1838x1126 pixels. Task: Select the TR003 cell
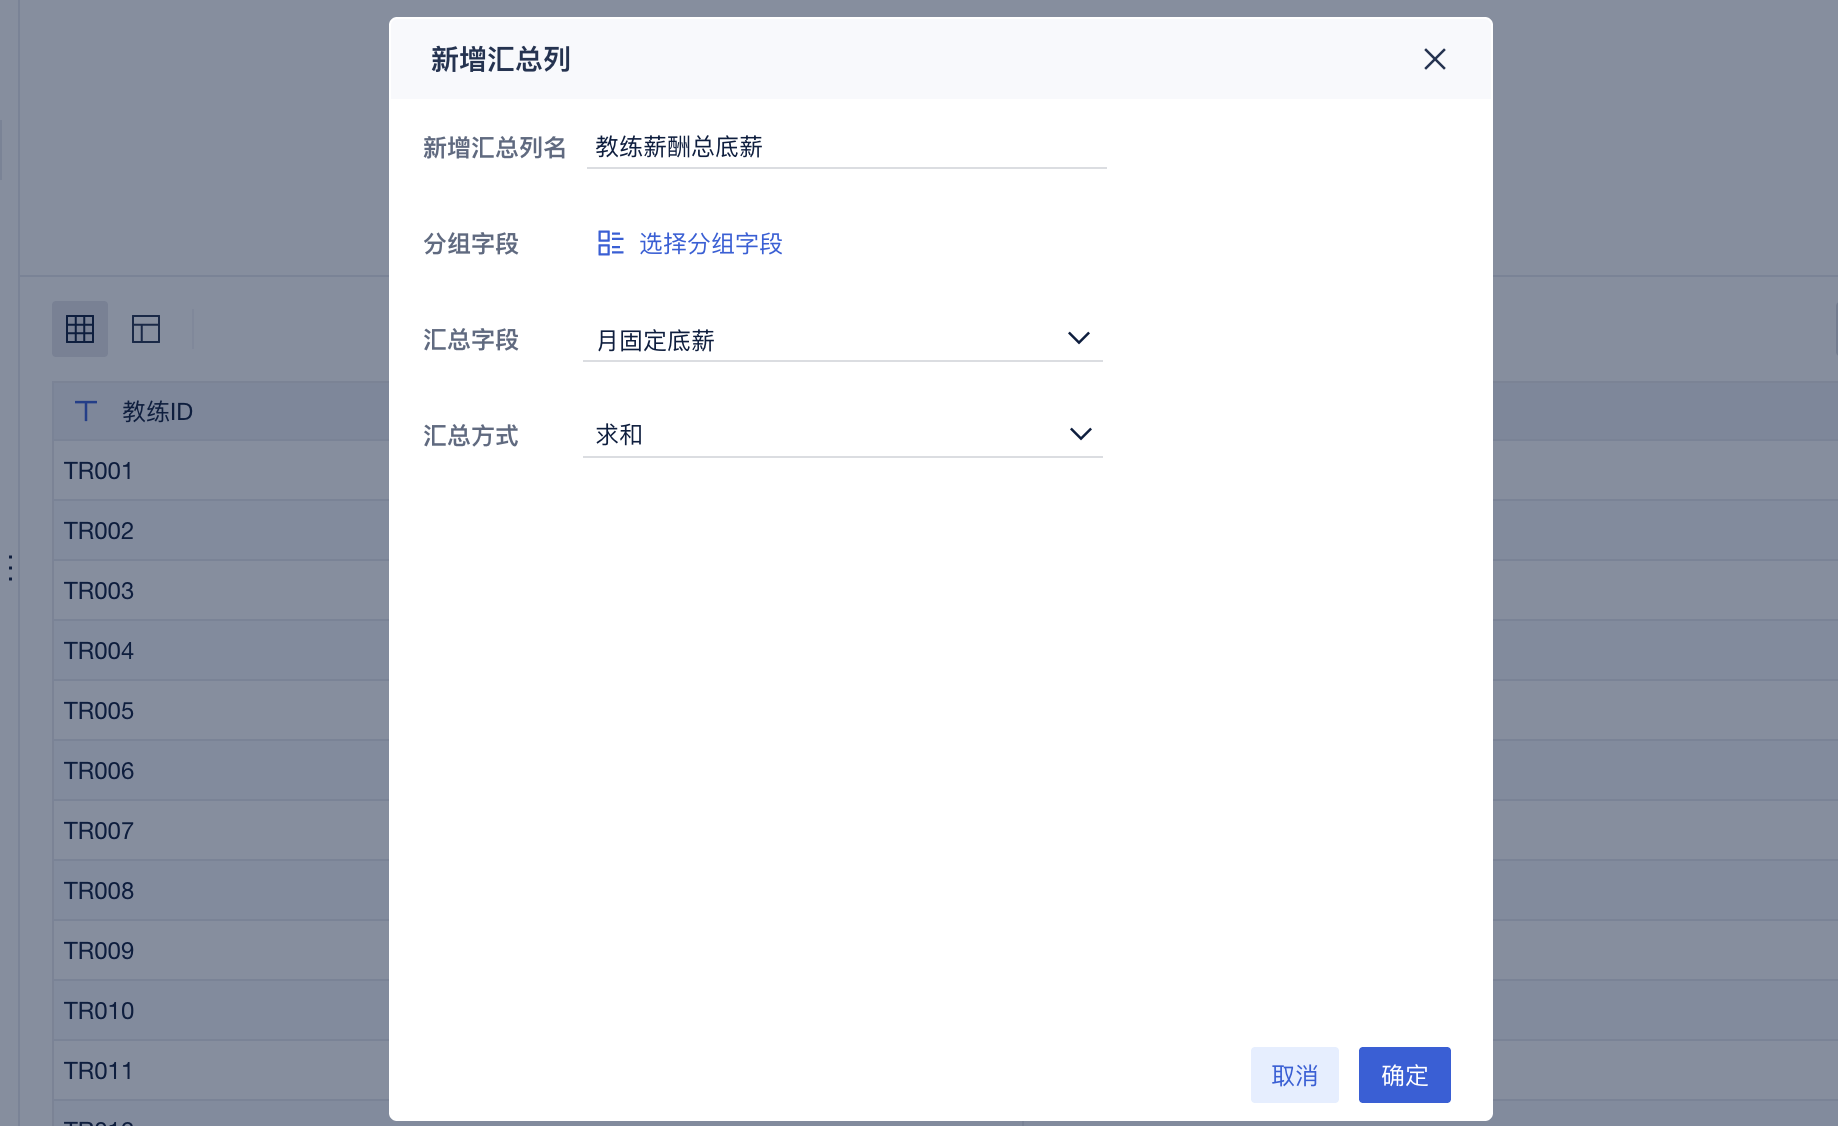(221, 591)
